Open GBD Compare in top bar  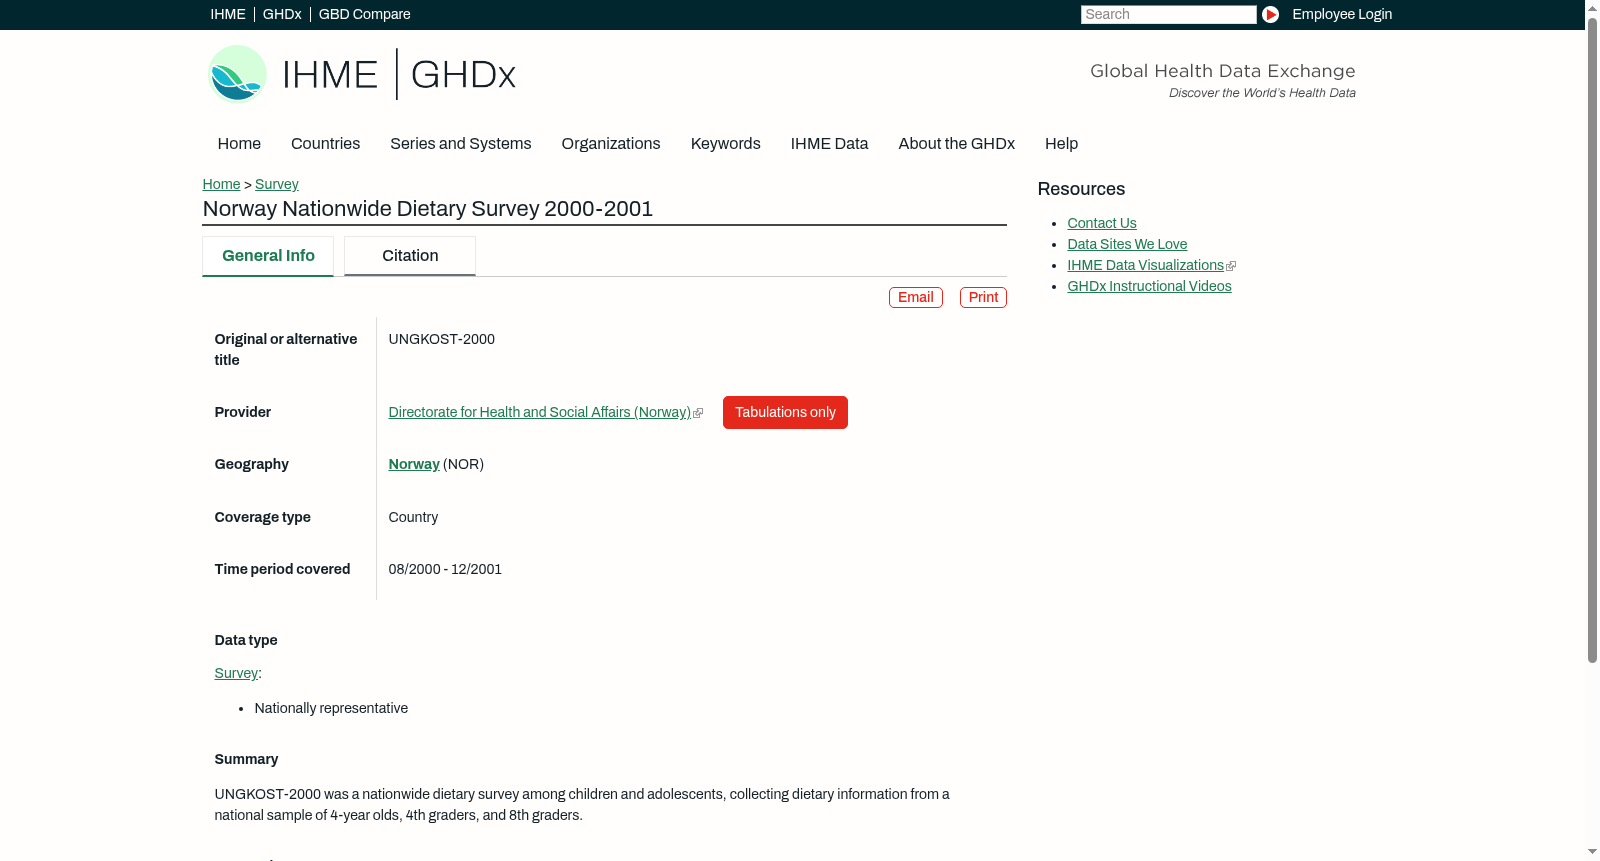pyautogui.click(x=364, y=14)
